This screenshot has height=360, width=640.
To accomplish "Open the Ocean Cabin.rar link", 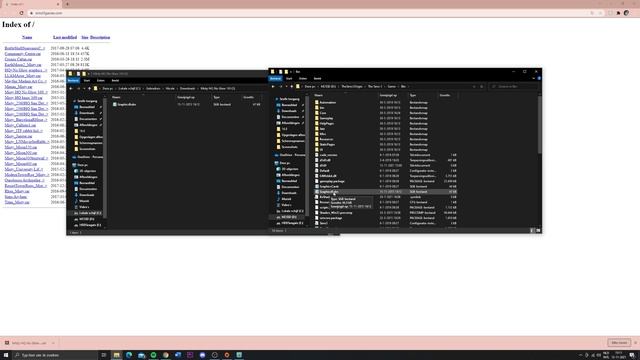I will (x=18, y=59).
